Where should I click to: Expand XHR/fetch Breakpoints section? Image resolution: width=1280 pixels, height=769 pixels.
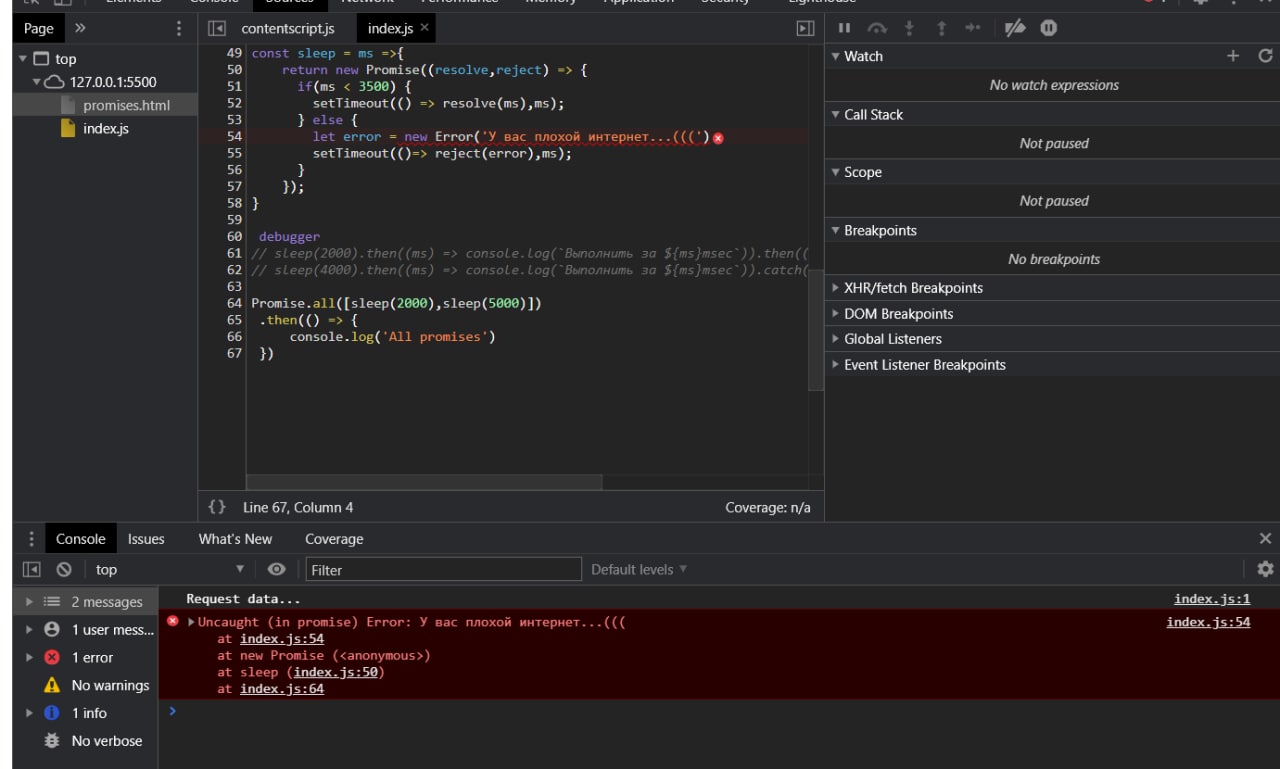pyautogui.click(x=912, y=288)
